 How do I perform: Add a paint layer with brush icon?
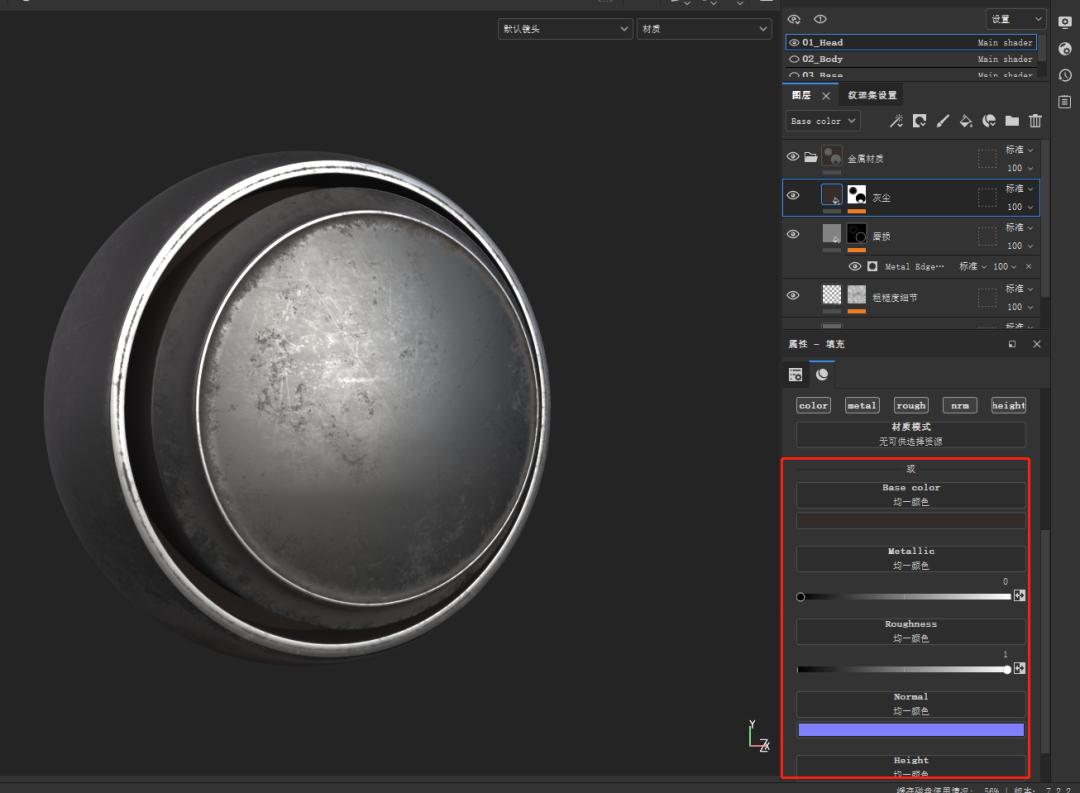943,121
